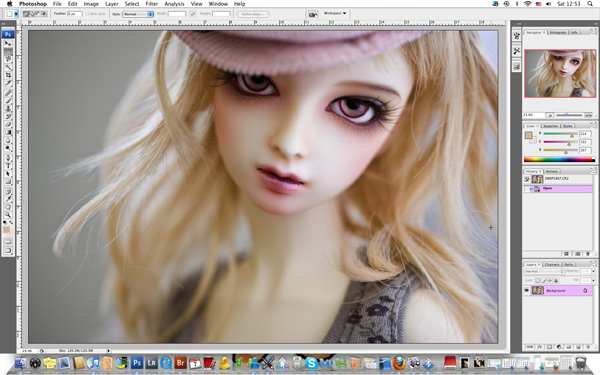Select the Rectangular Marquee tool in toolbox
600x375 pixels.
(8, 51)
